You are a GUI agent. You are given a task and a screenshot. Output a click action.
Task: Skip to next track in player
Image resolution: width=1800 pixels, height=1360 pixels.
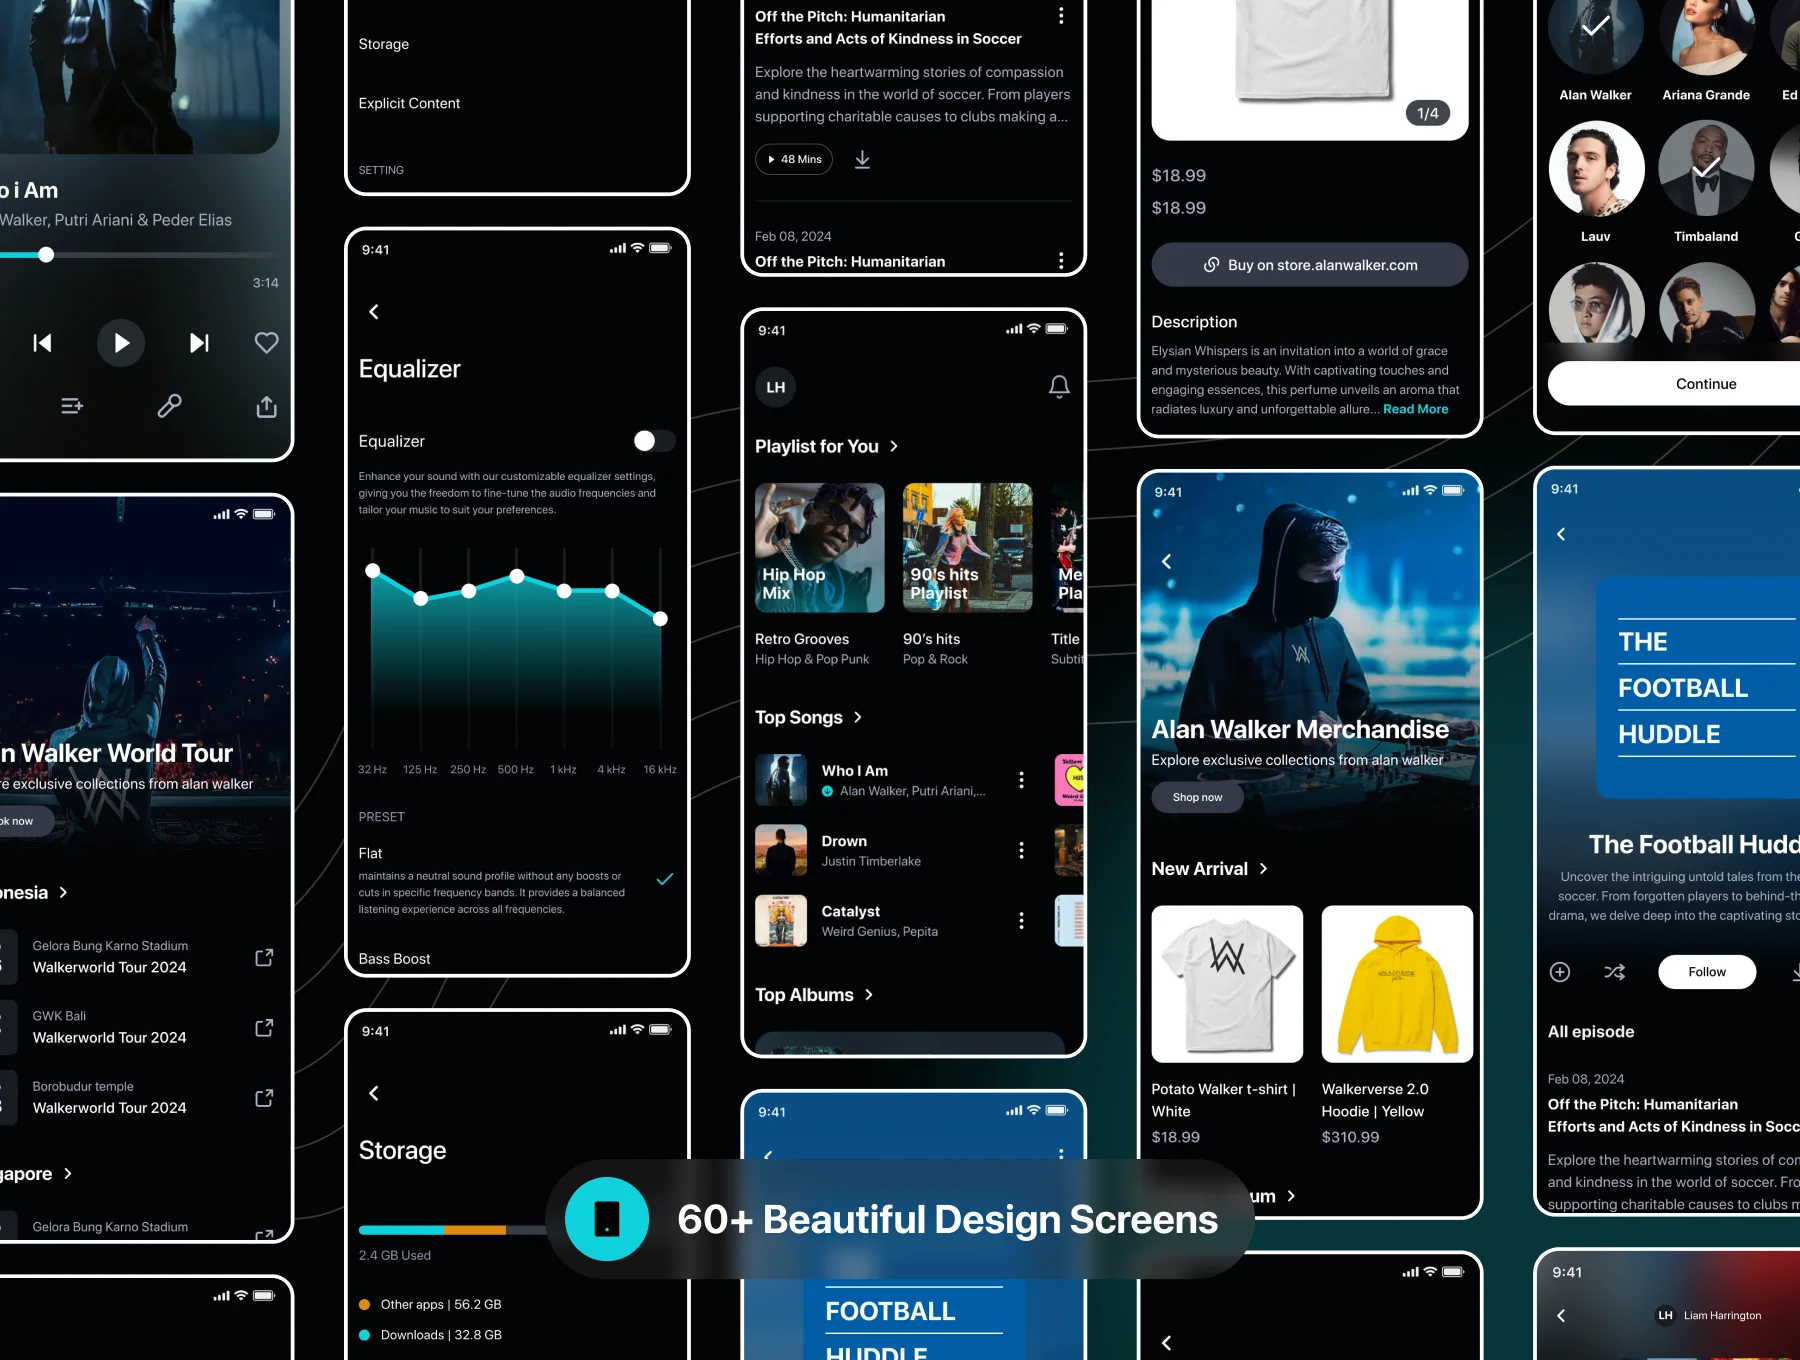200,343
